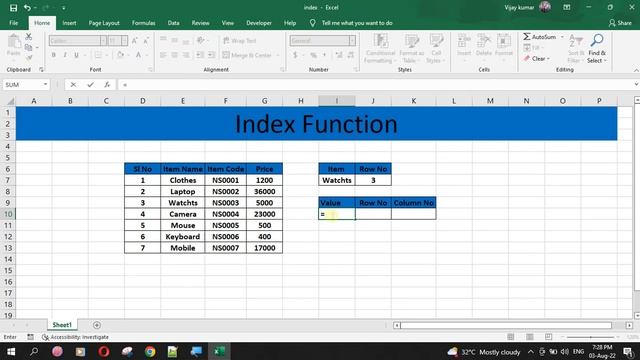Viewport: 640px width, 360px height.
Task: Switch to Page Layout view in status bar
Action: click(529, 337)
